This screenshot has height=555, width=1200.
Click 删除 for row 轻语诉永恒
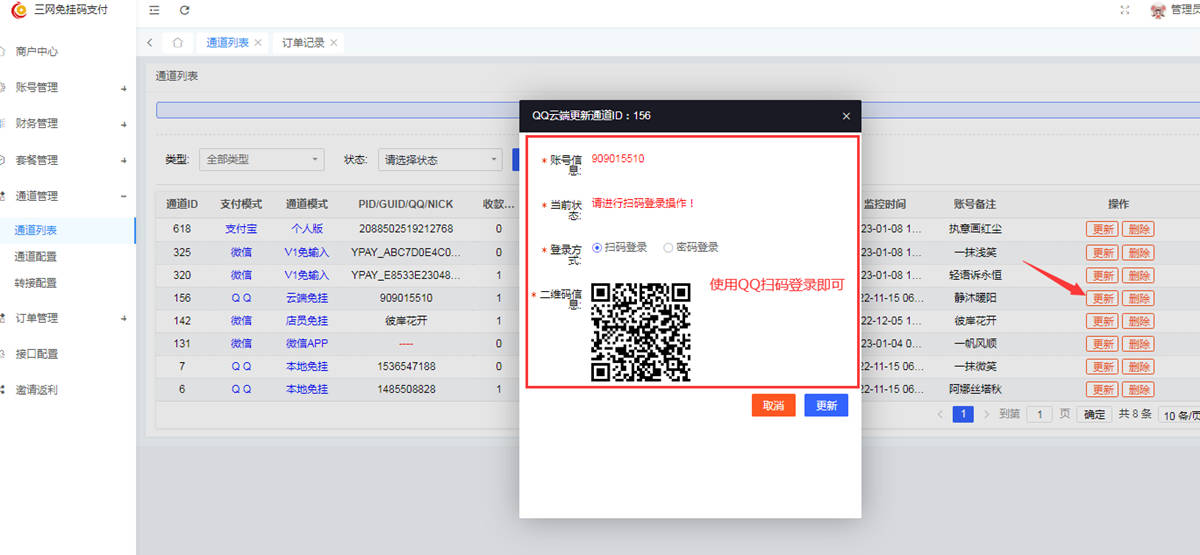[1138, 275]
